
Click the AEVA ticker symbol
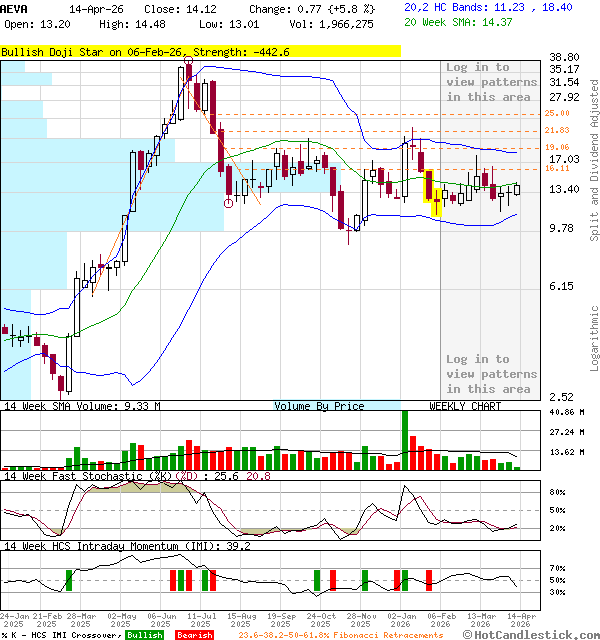[15, 8]
